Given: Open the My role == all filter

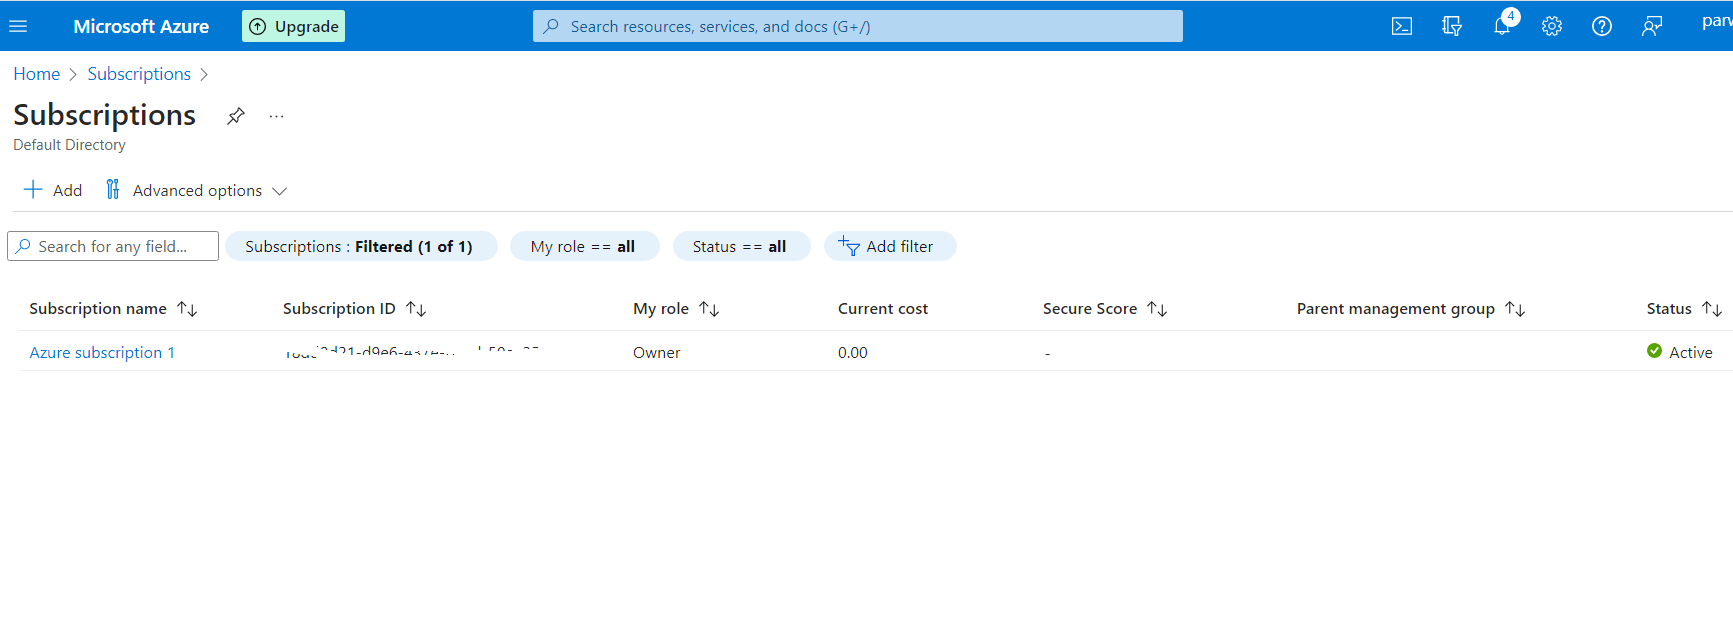Looking at the screenshot, I should coord(584,246).
